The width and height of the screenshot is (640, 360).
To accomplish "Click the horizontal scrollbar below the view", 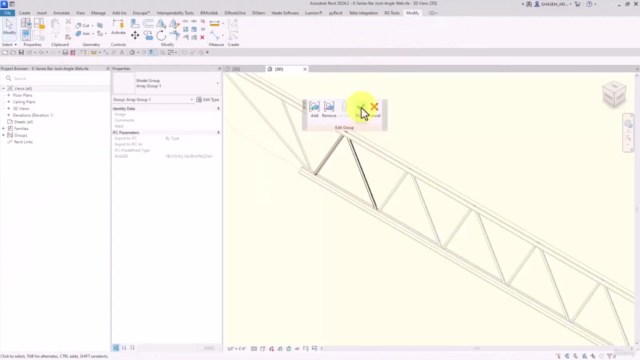I will tap(476, 349).
